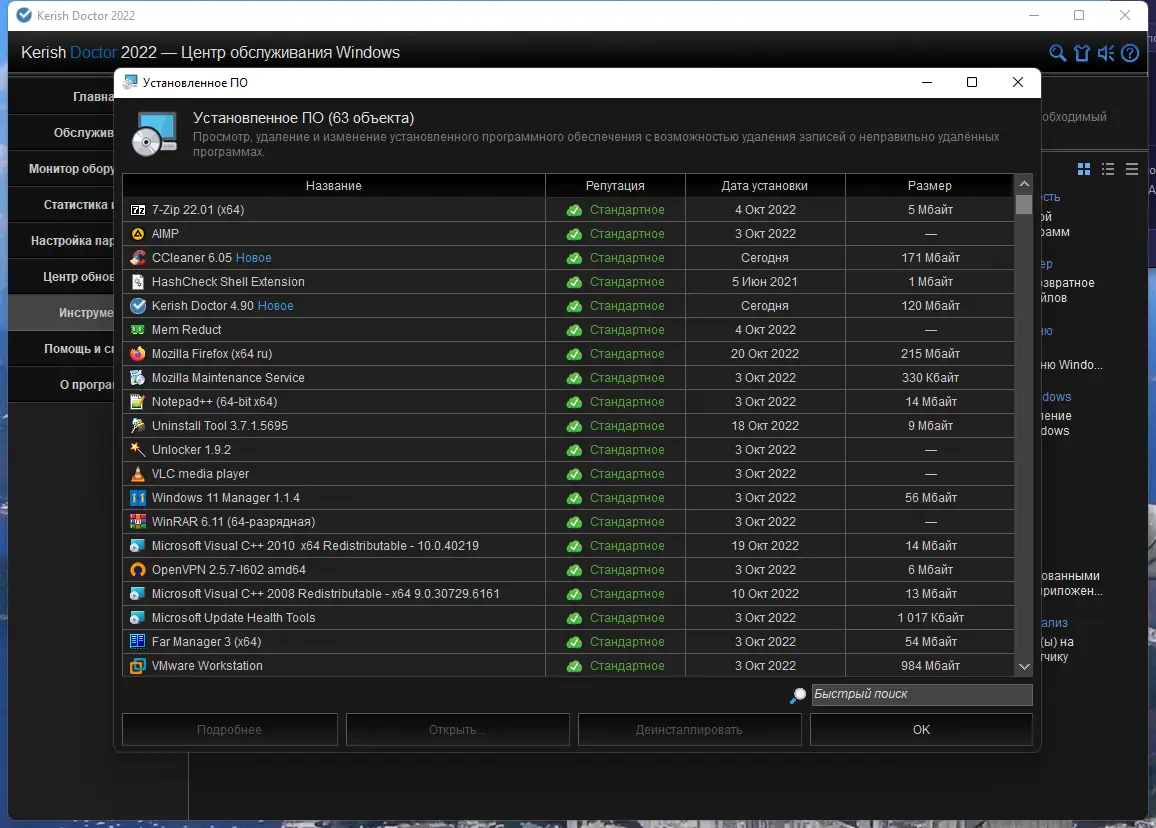Click the Mem Reduct program icon

[x=138, y=330]
